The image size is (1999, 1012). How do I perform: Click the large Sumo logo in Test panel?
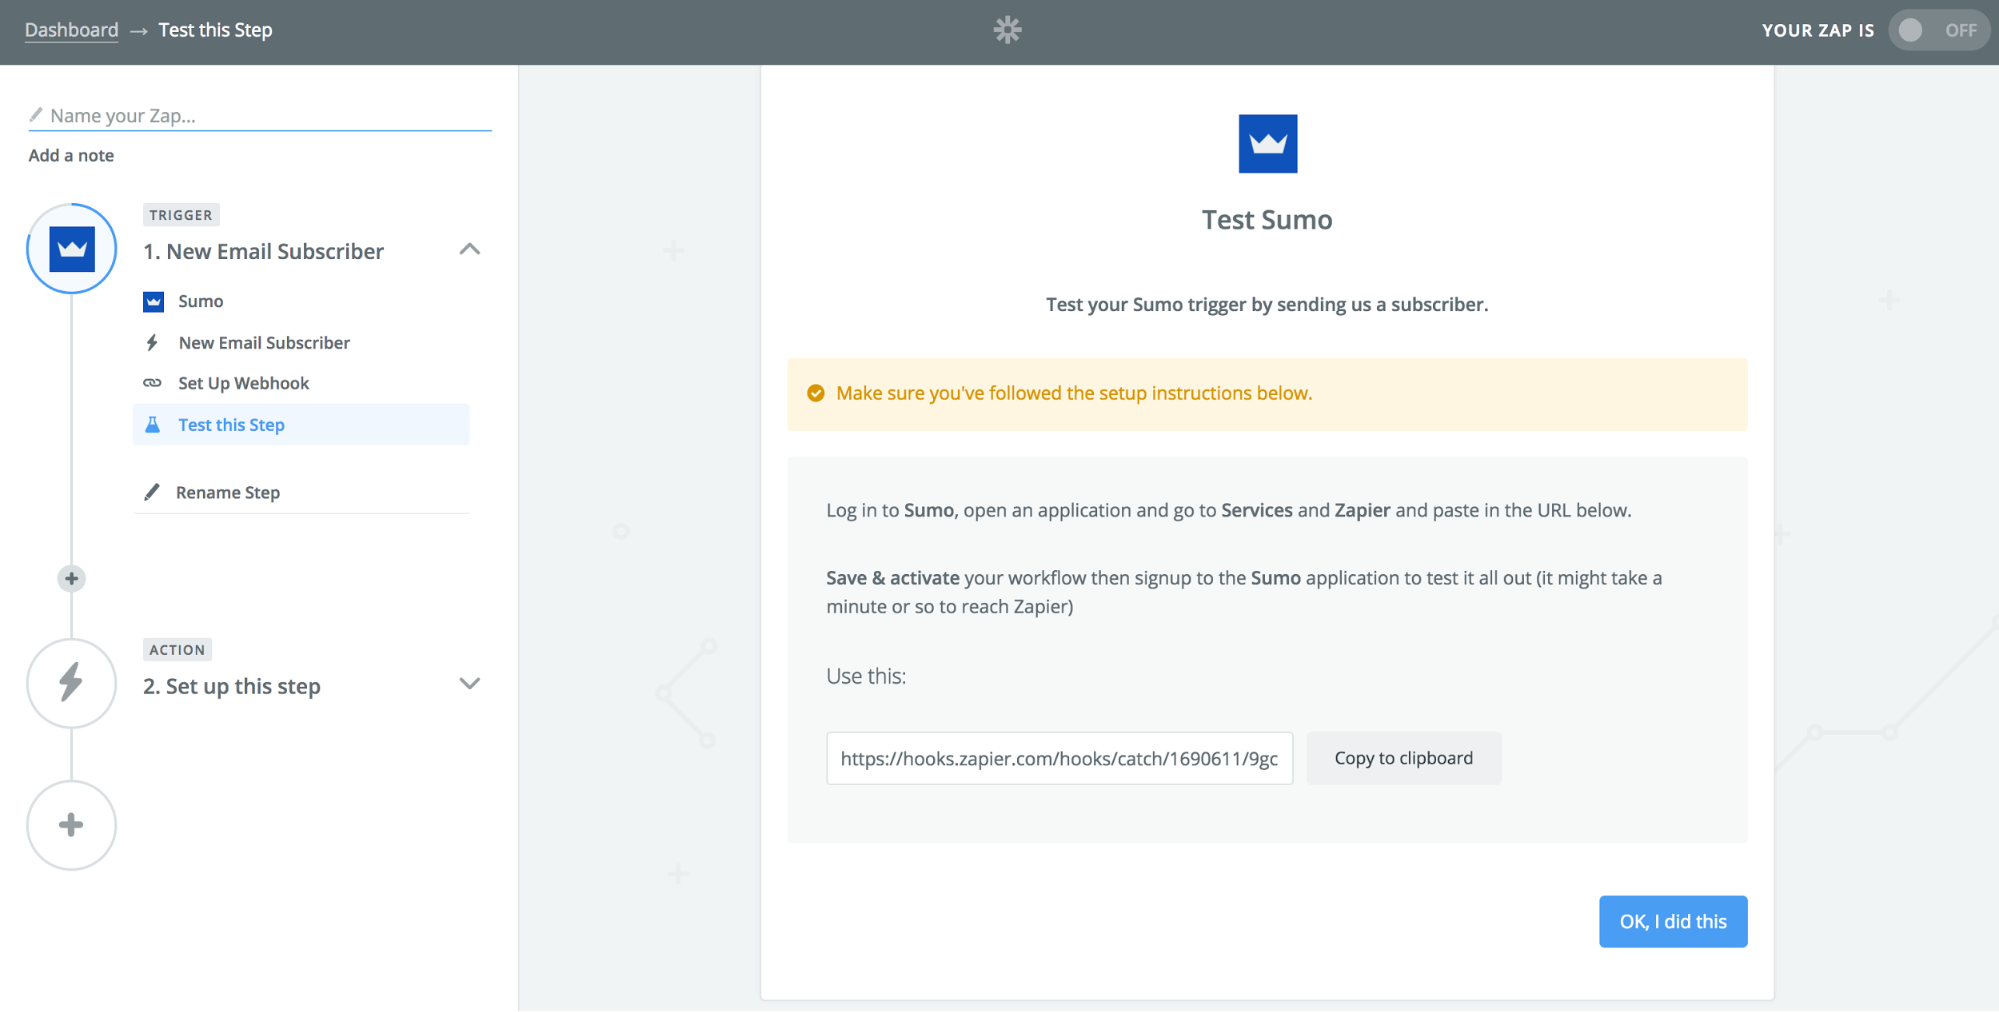point(1267,144)
